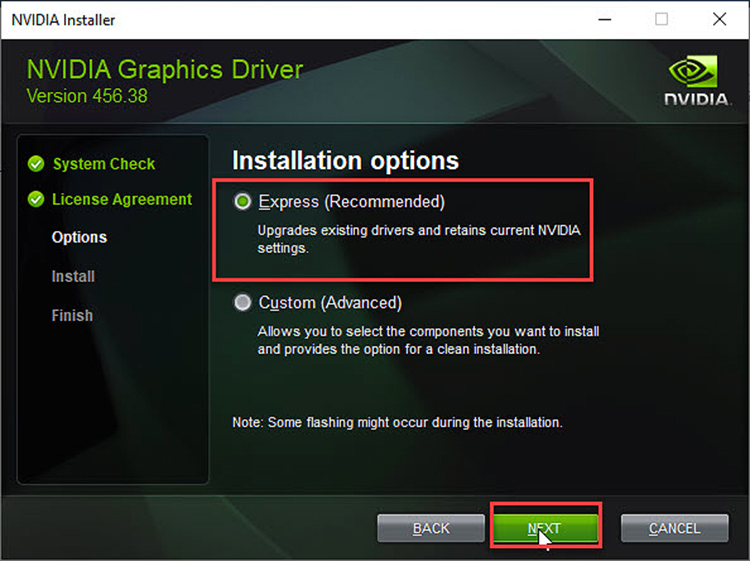This screenshot has height=561, width=750.
Task: Click the green NEXT button
Action: coord(545,528)
